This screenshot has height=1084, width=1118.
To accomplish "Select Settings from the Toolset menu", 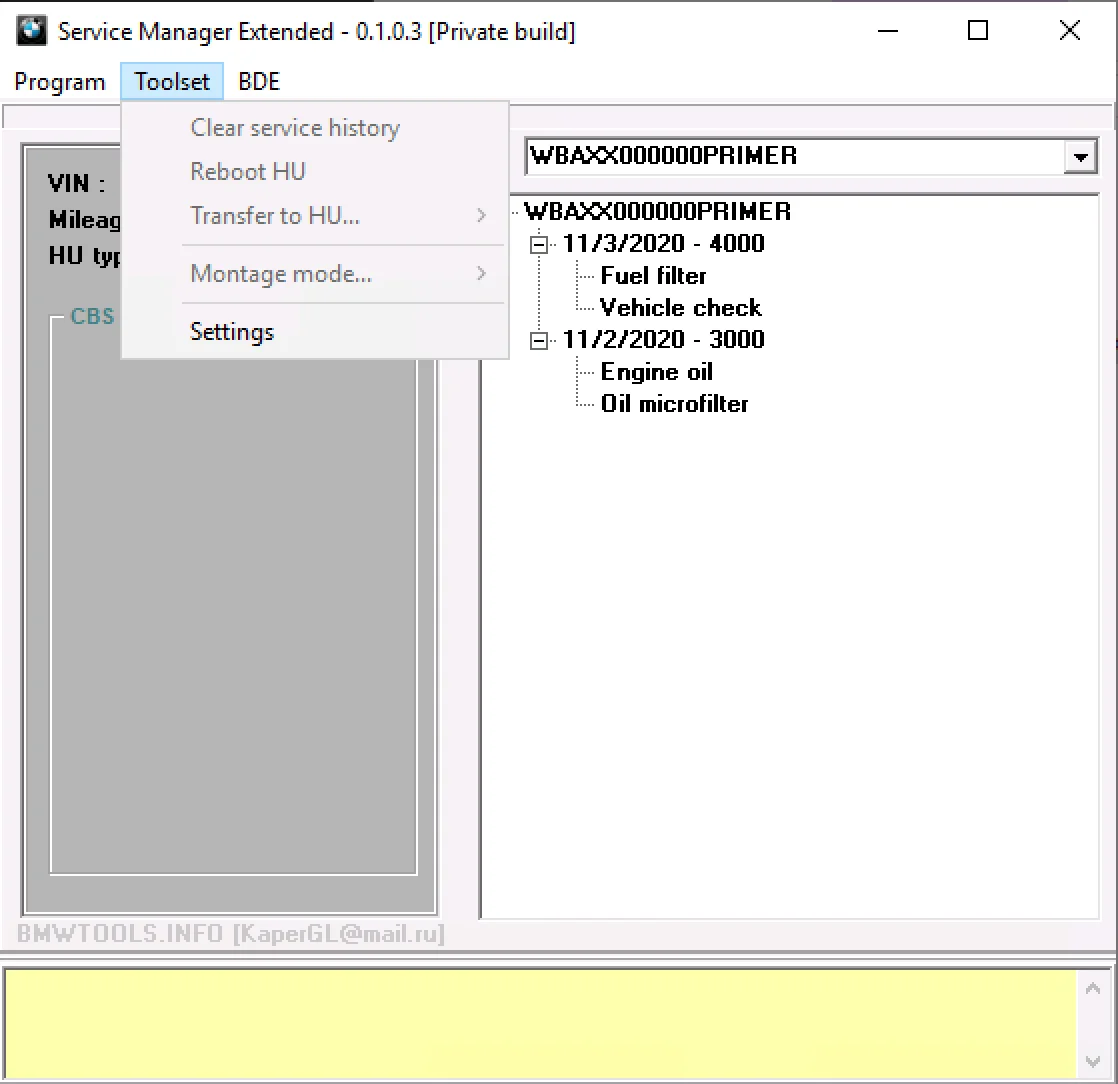I will click(x=232, y=332).
